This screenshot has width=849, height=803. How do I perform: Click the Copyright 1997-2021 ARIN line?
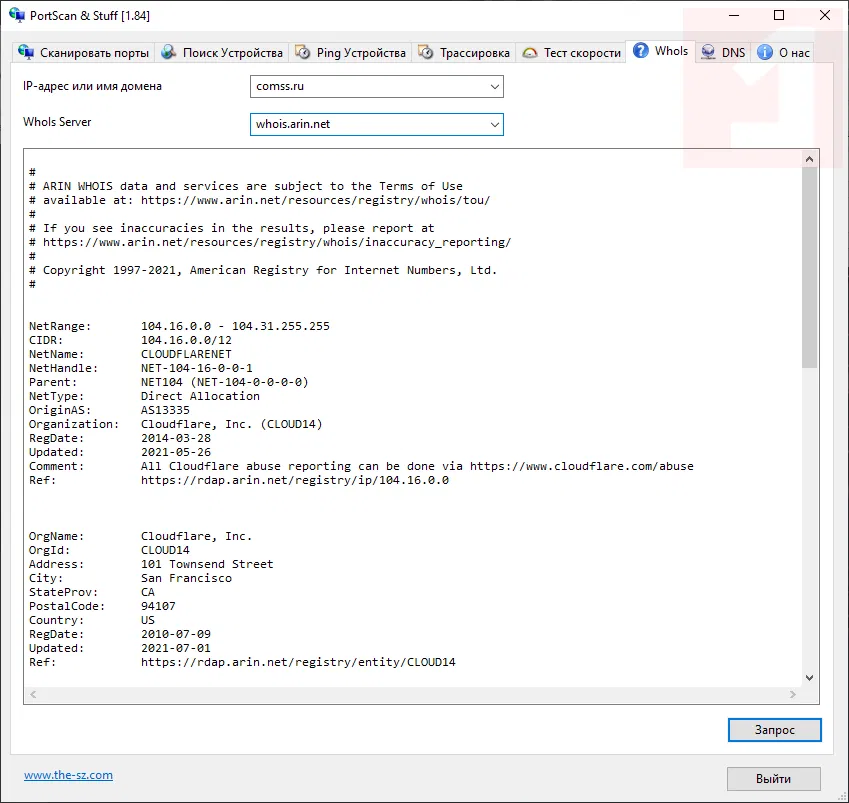point(263,270)
